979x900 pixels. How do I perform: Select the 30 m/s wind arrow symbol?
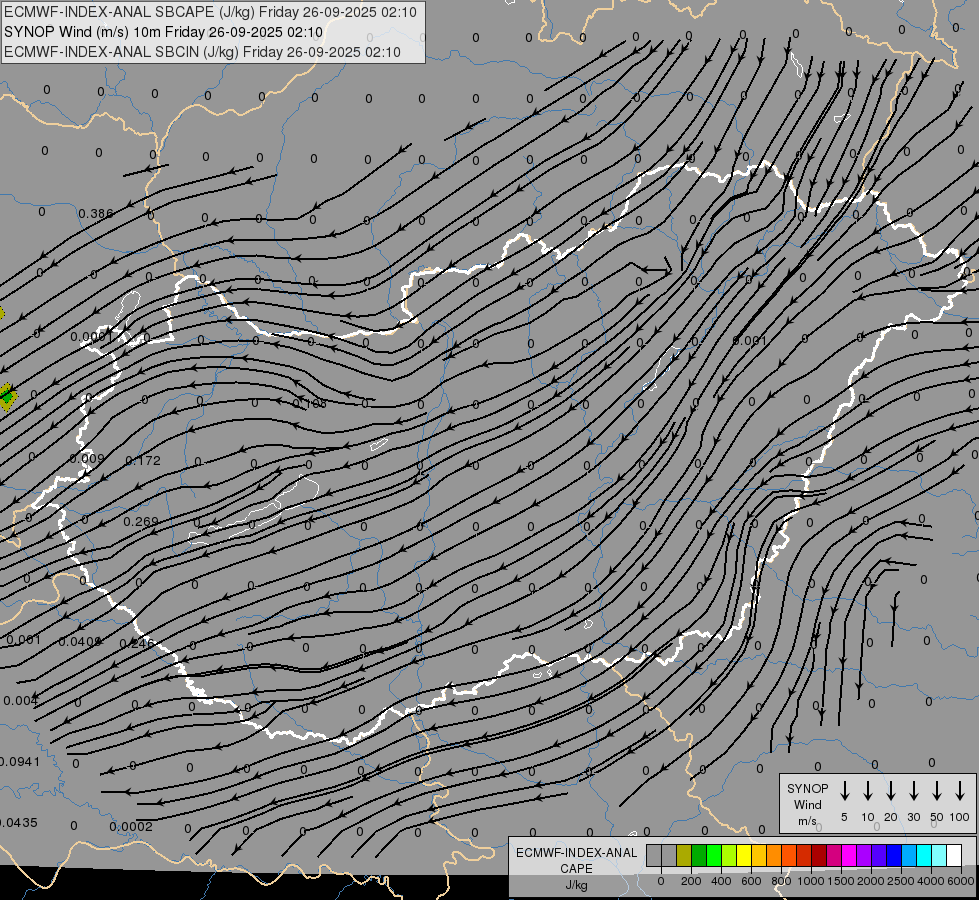click(x=914, y=791)
